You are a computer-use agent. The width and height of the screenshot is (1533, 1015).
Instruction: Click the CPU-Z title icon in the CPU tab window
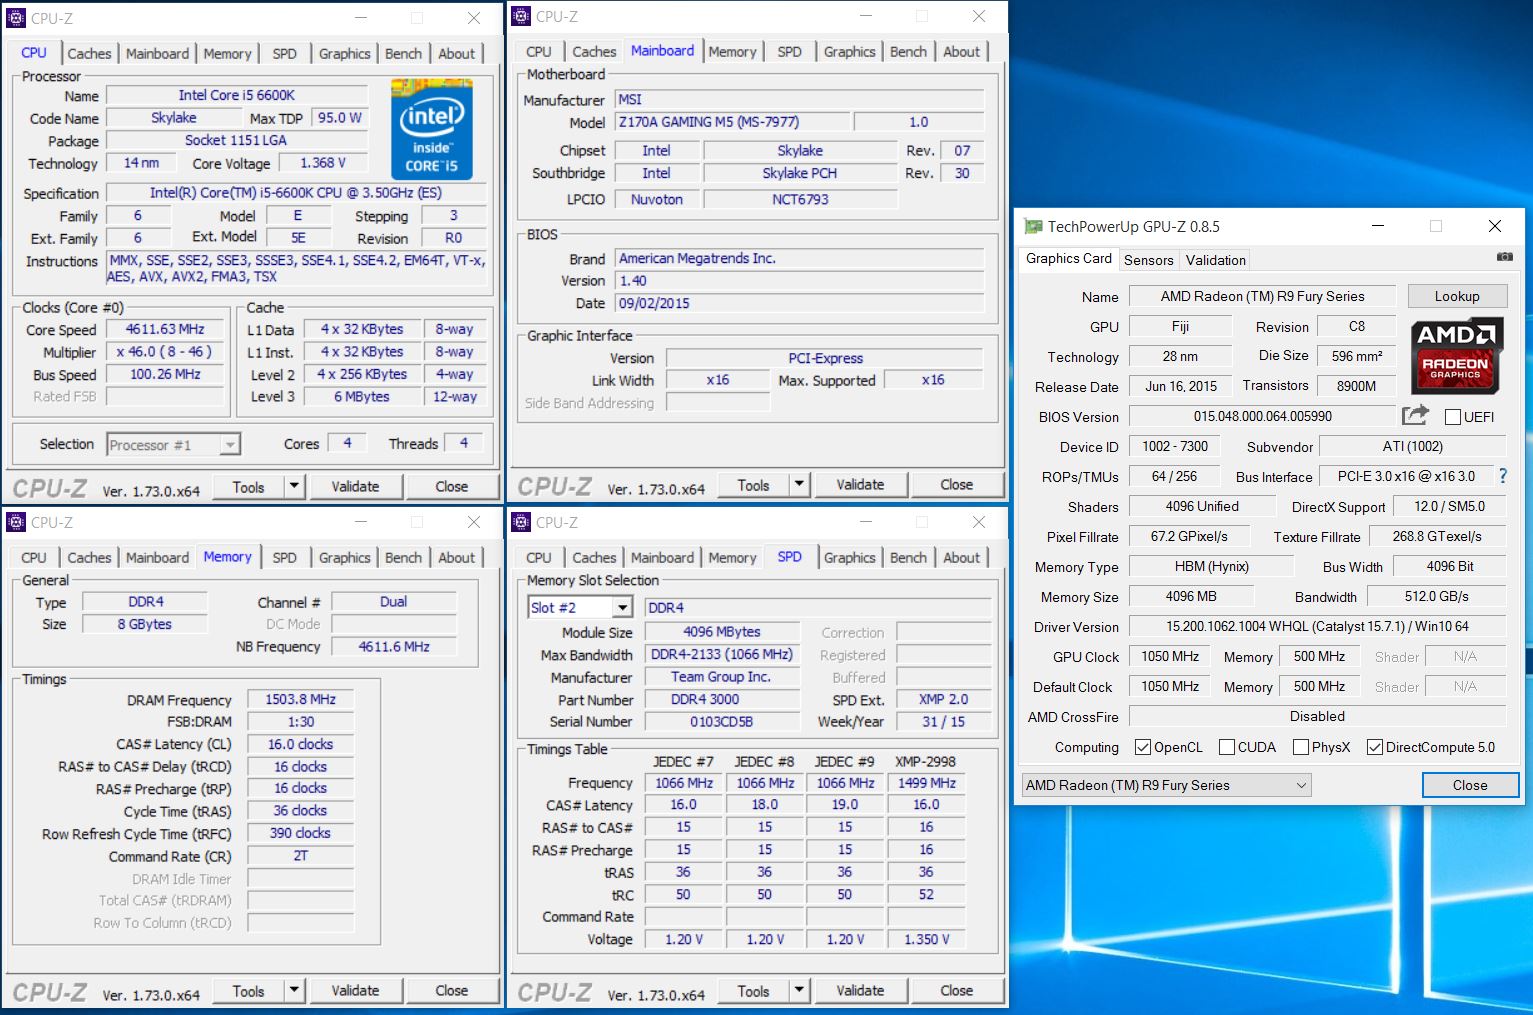pos(16,18)
